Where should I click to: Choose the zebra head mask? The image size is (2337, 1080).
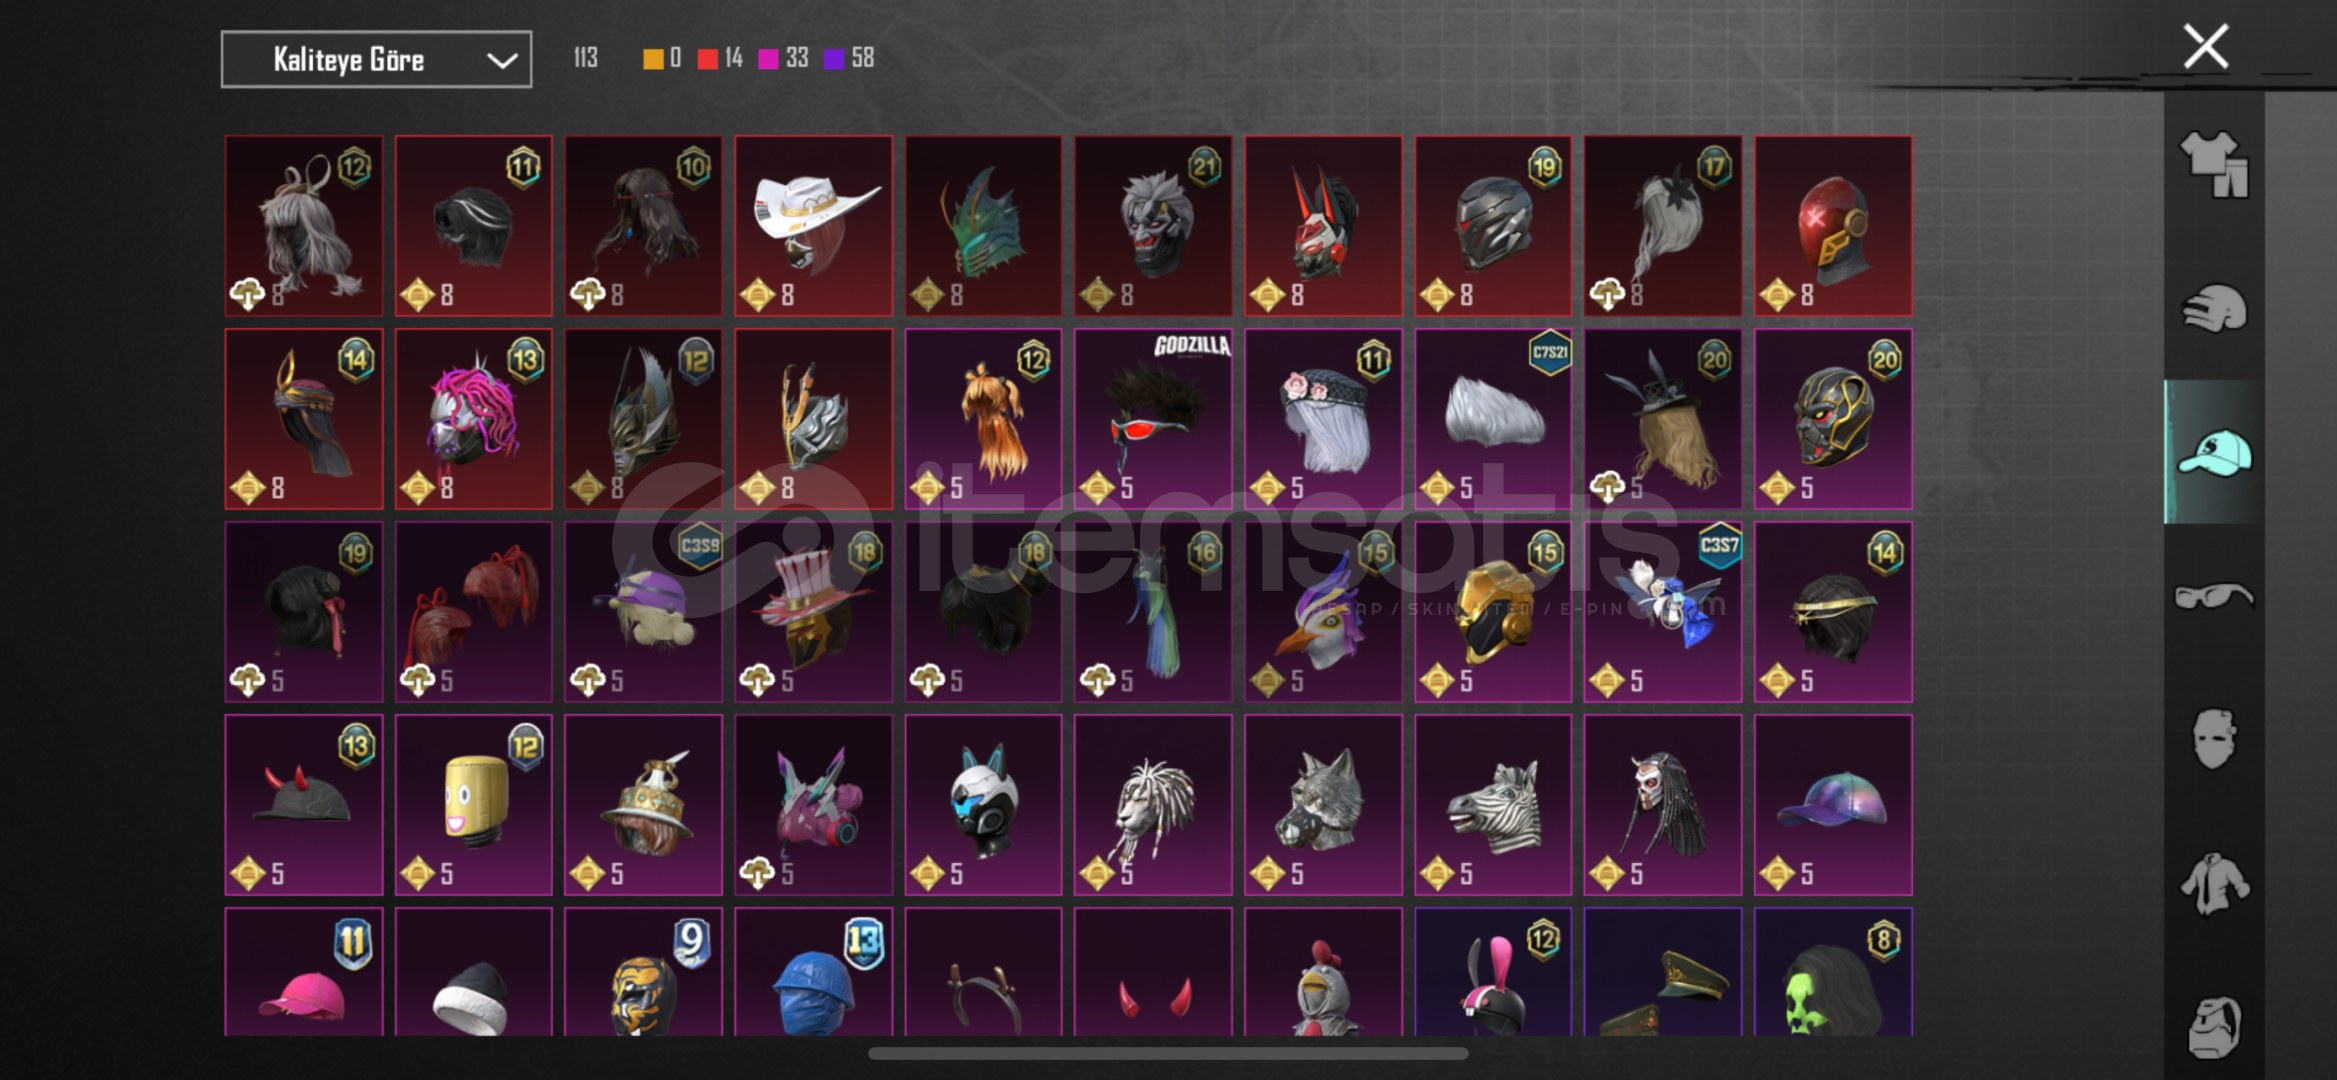pos(1493,805)
